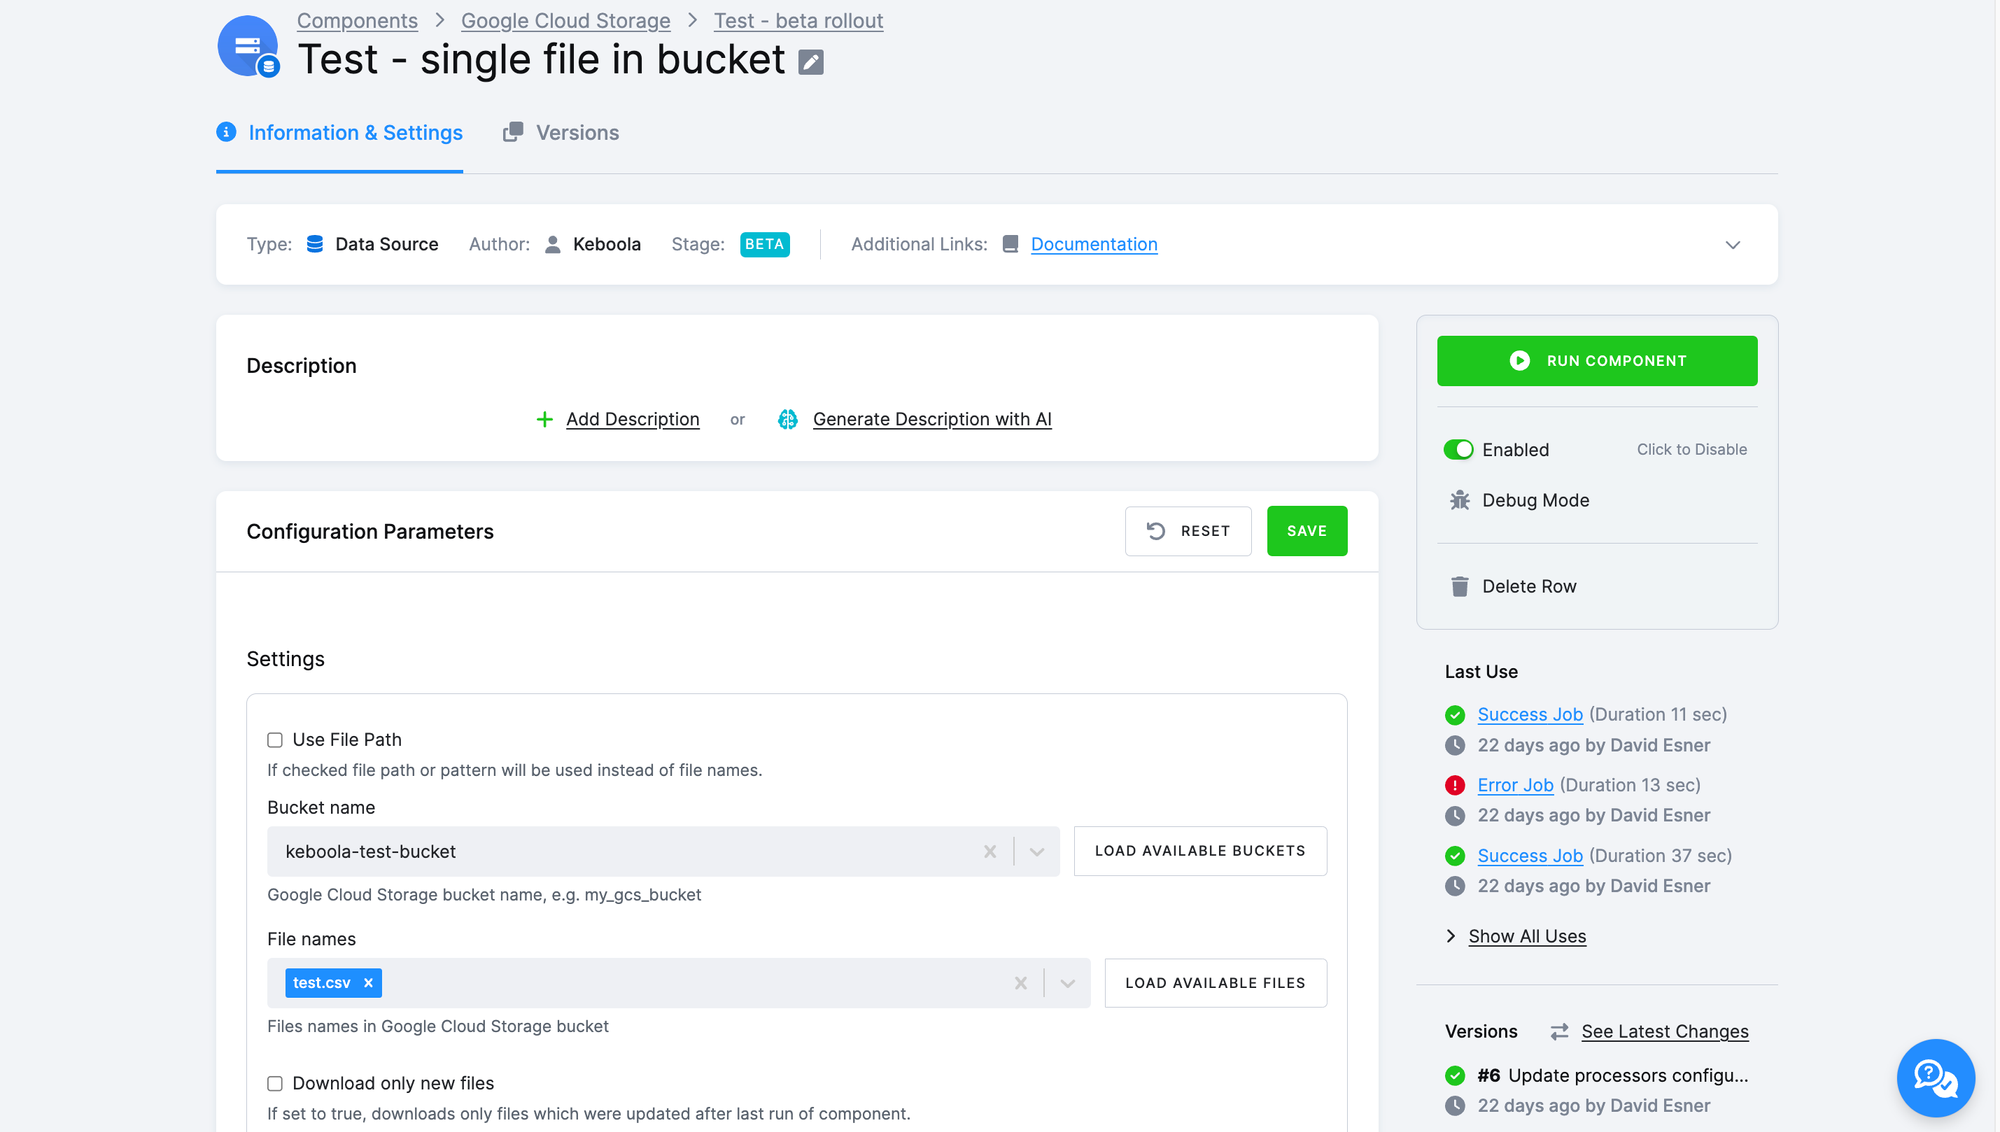The image size is (2000, 1132).
Task: Disable the Enabled toggle
Action: [1459, 449]
